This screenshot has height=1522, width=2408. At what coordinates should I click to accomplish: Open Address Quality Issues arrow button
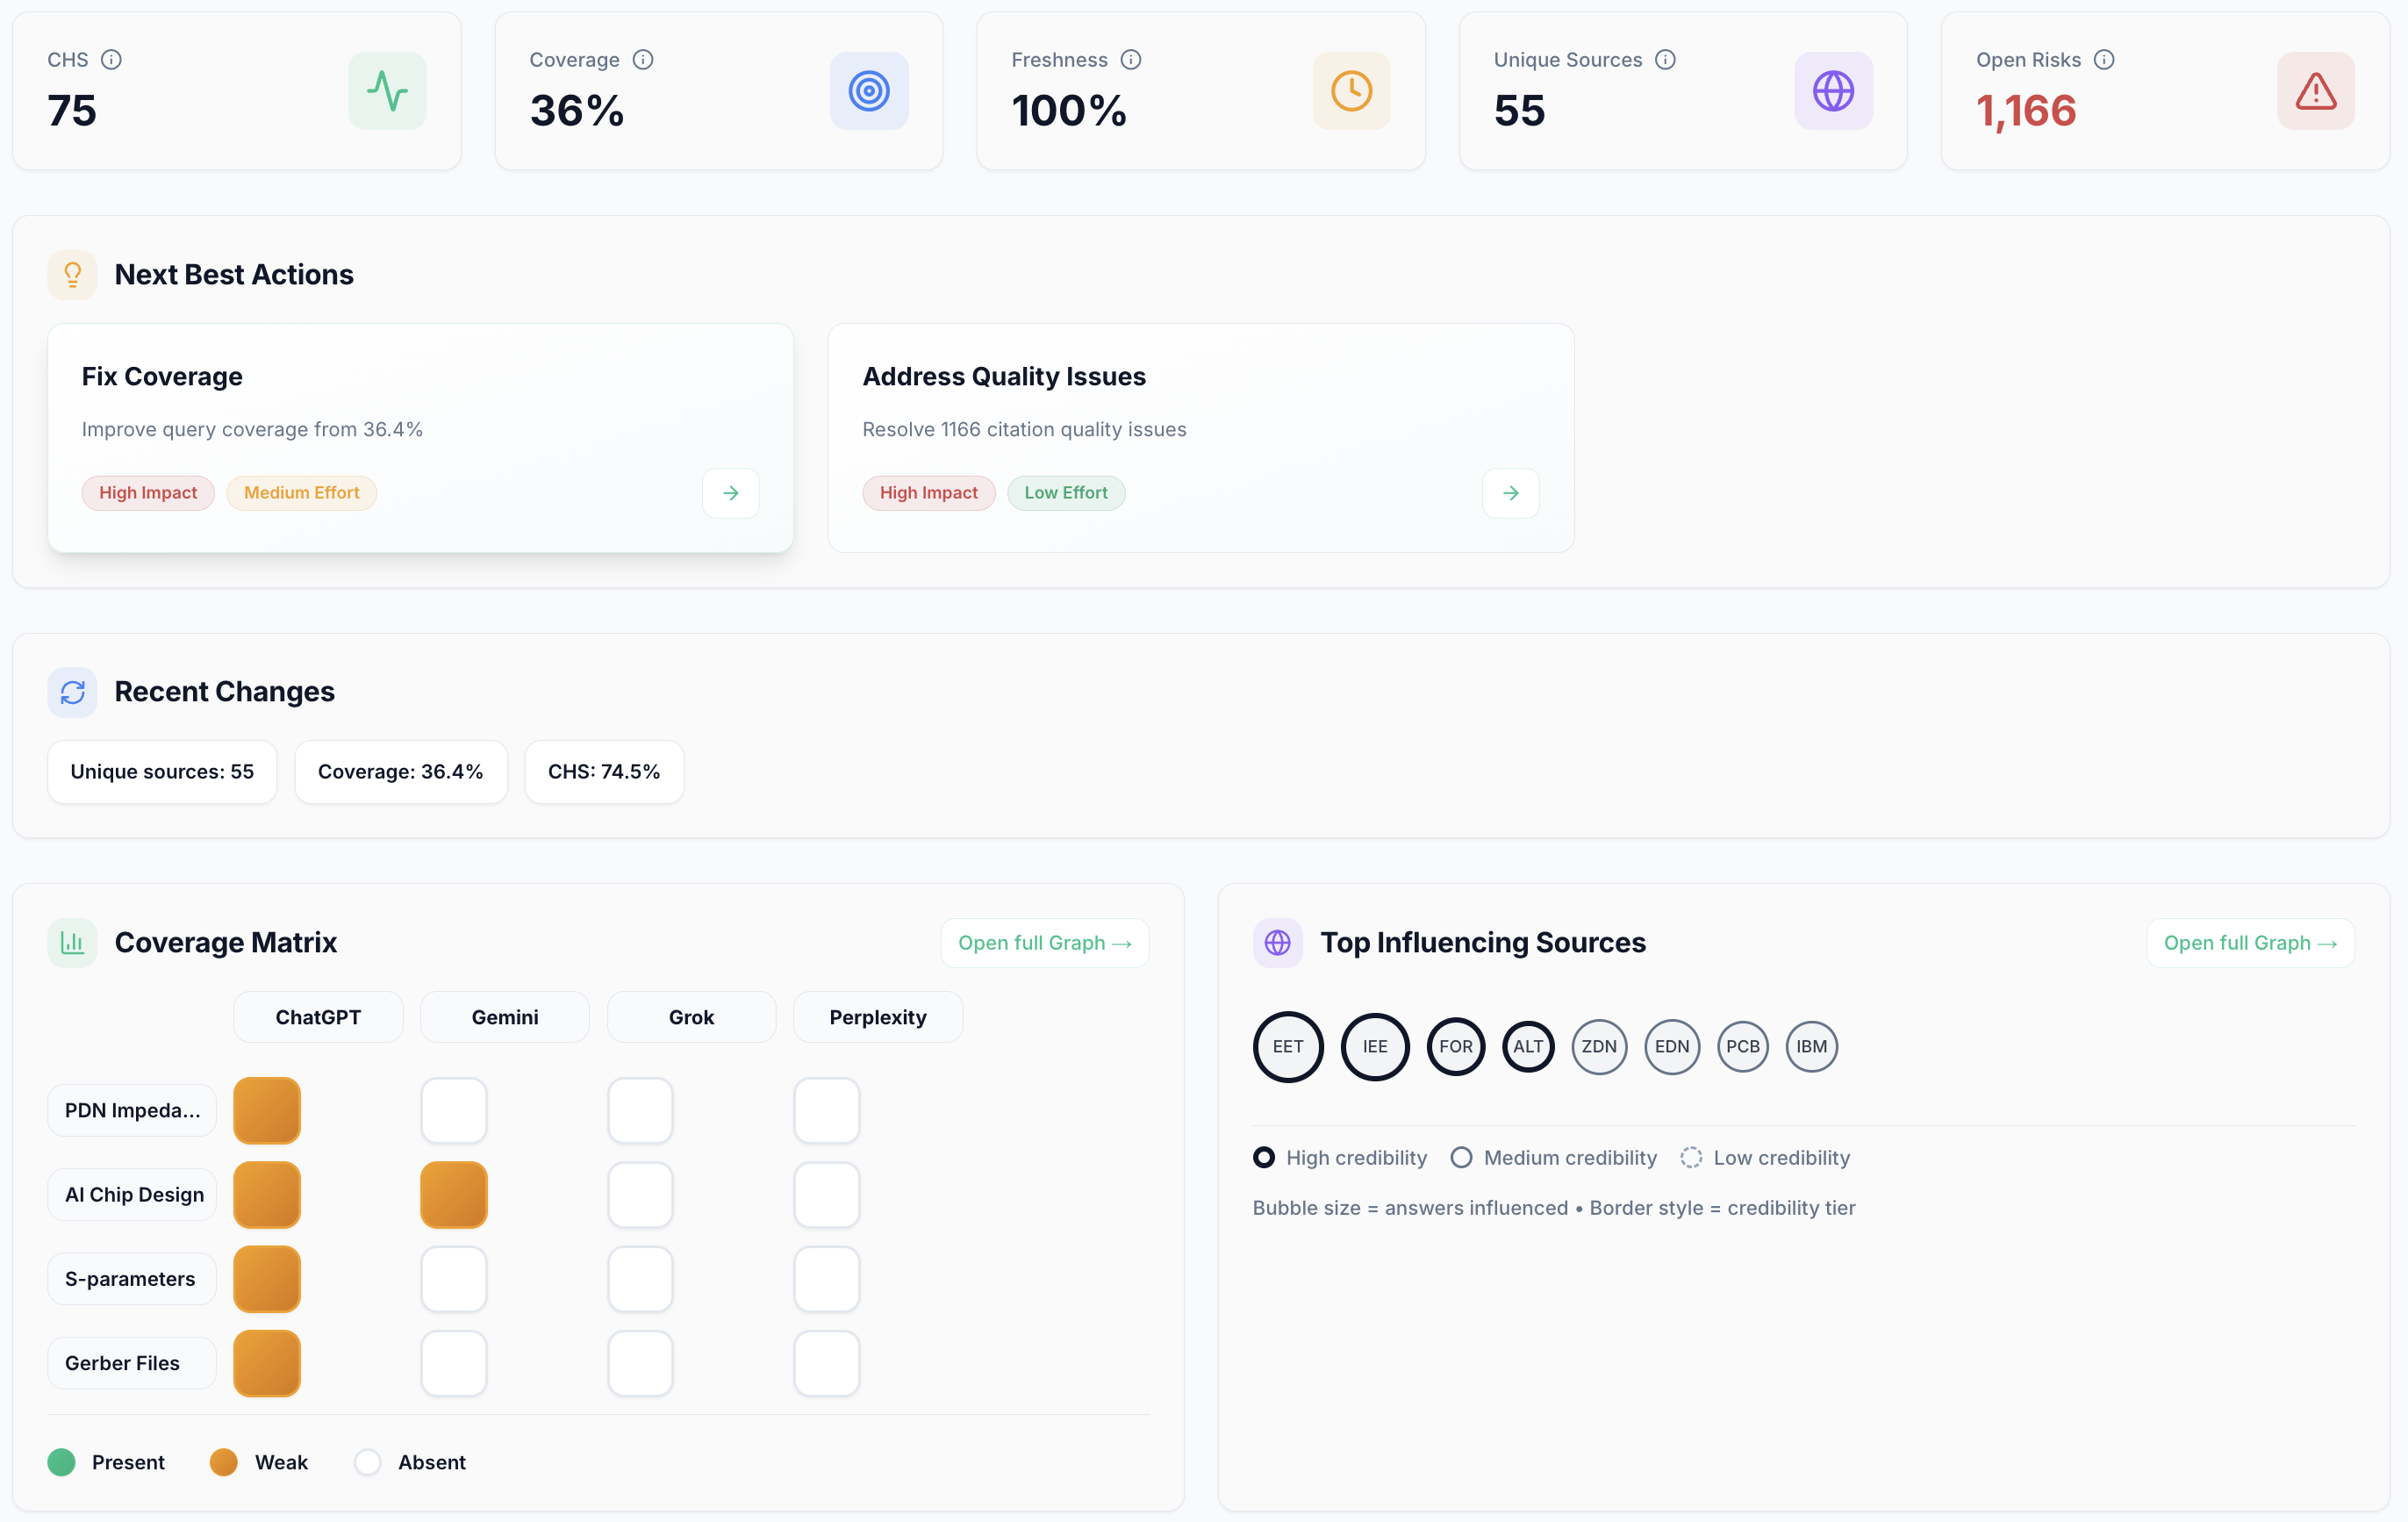[1510, 493]
